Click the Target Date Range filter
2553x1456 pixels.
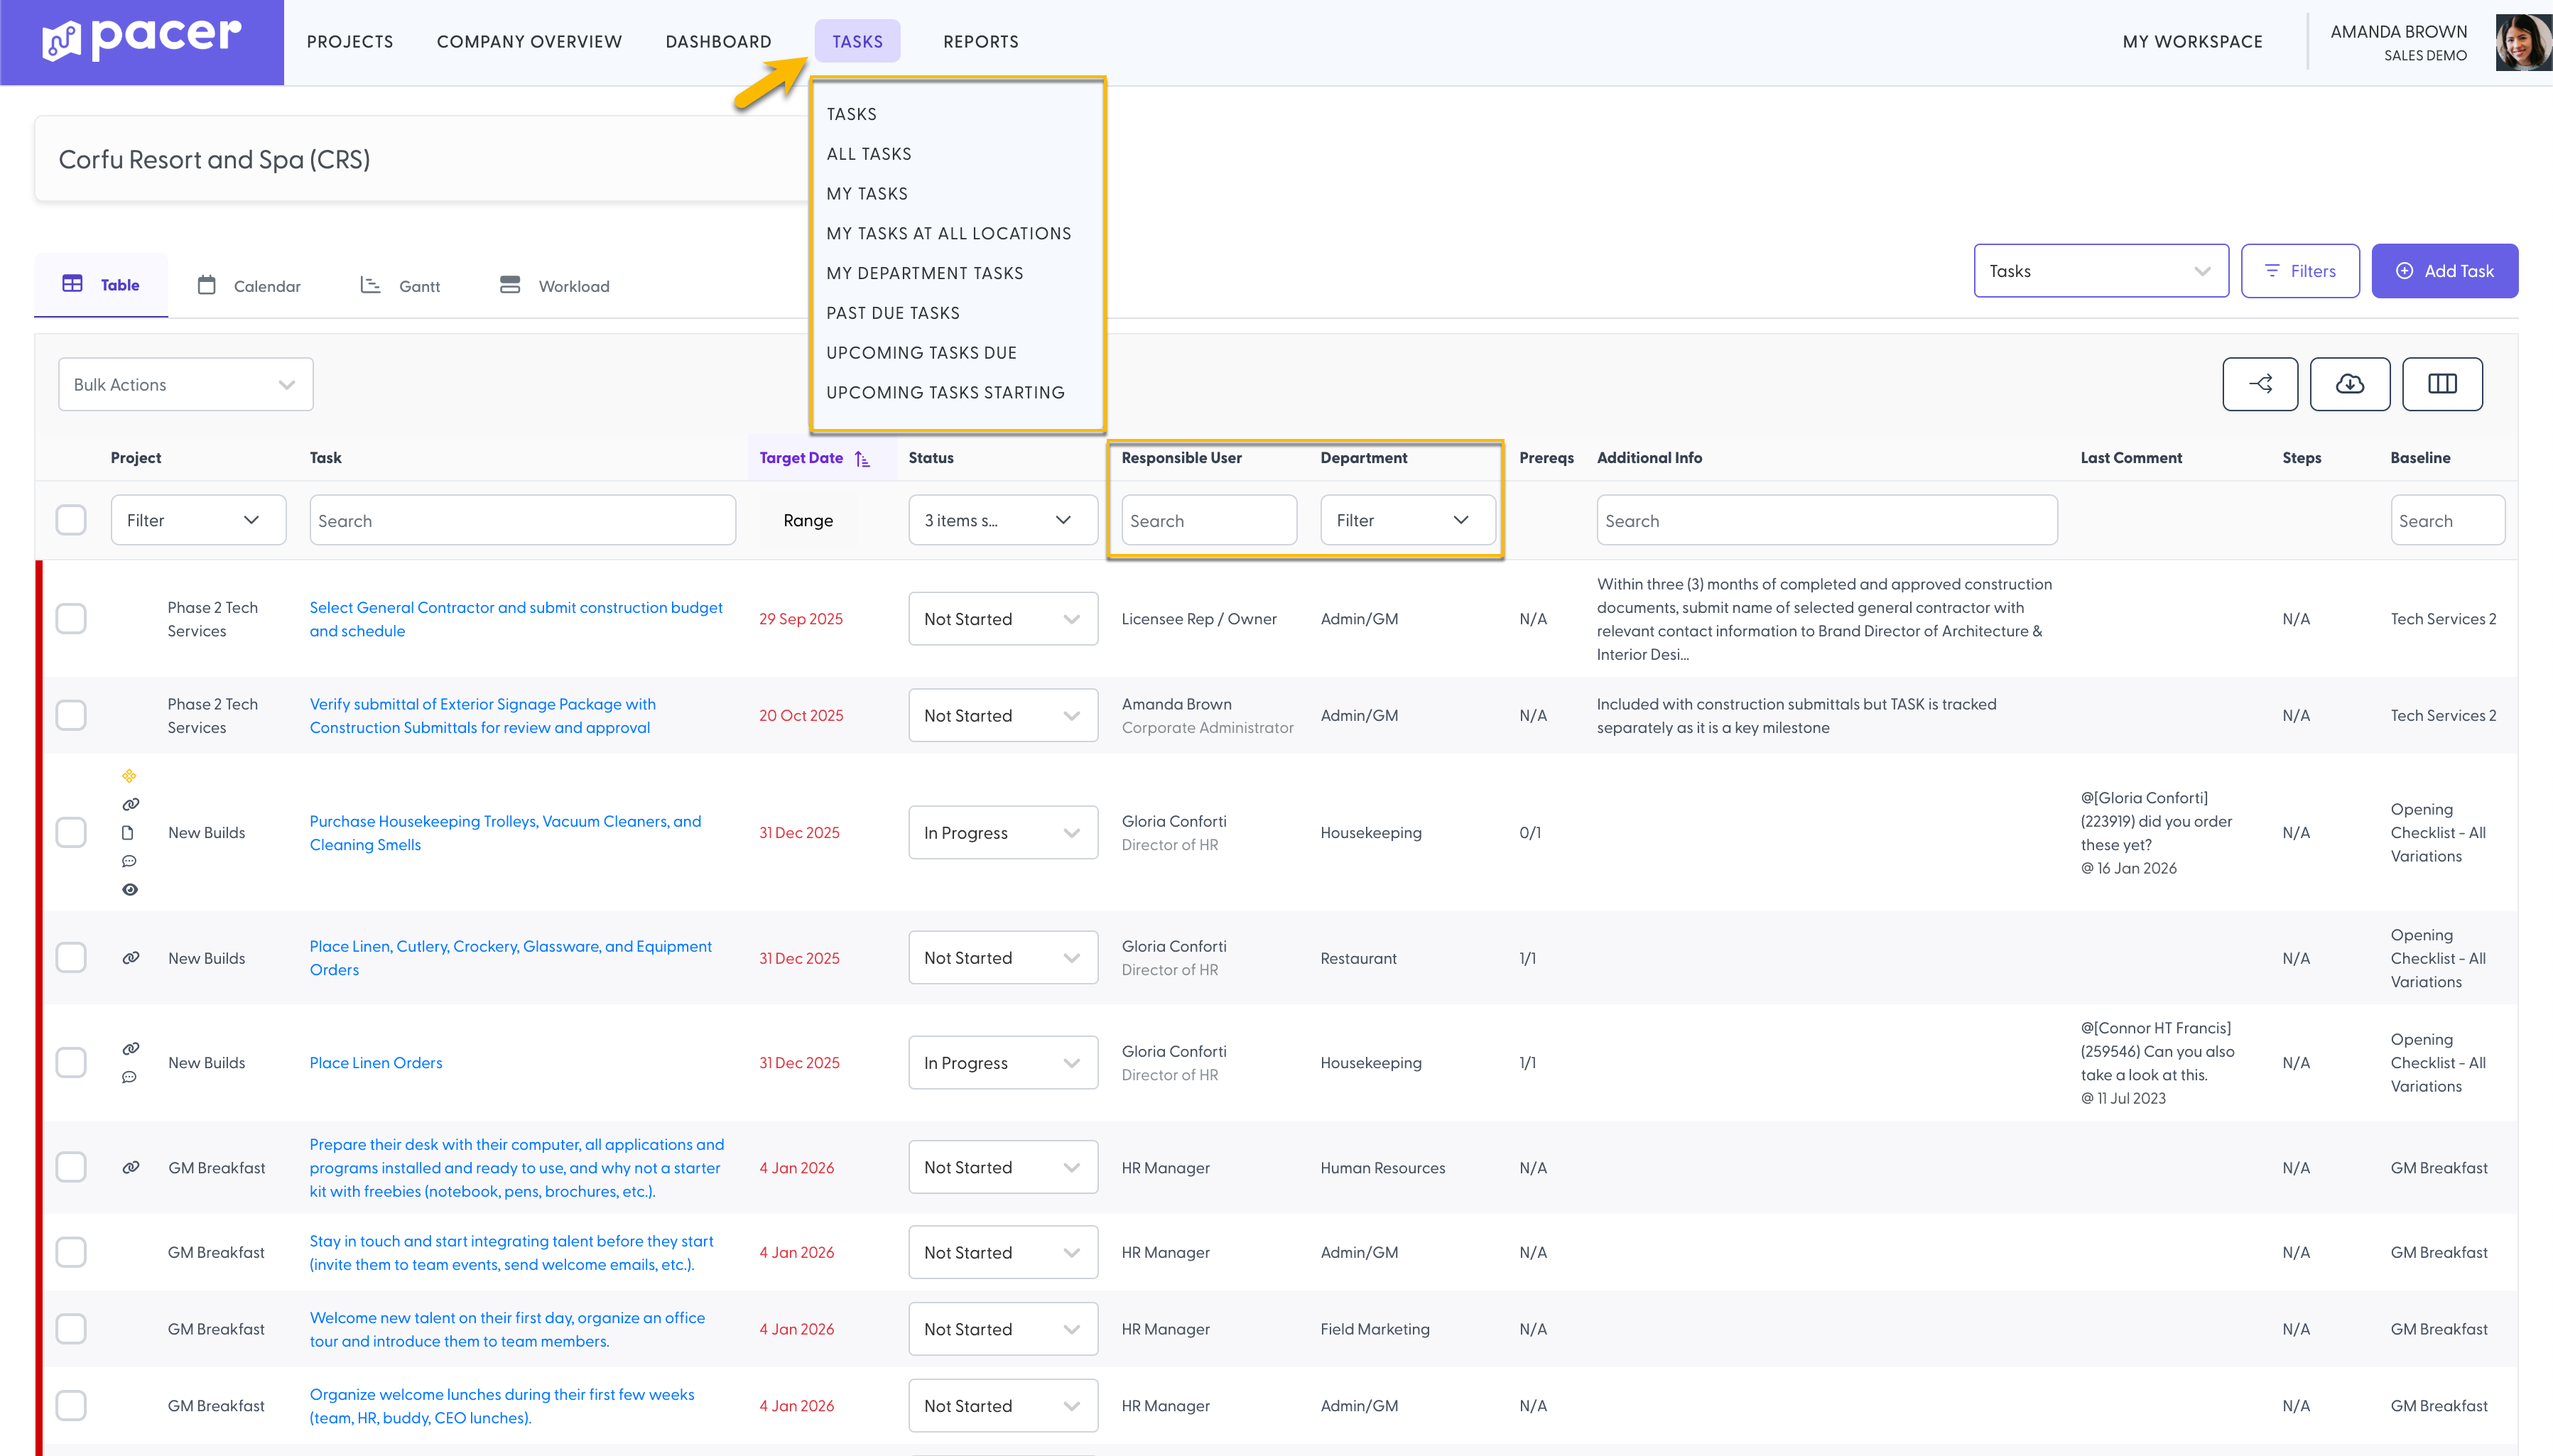click(x=808, y=520)
